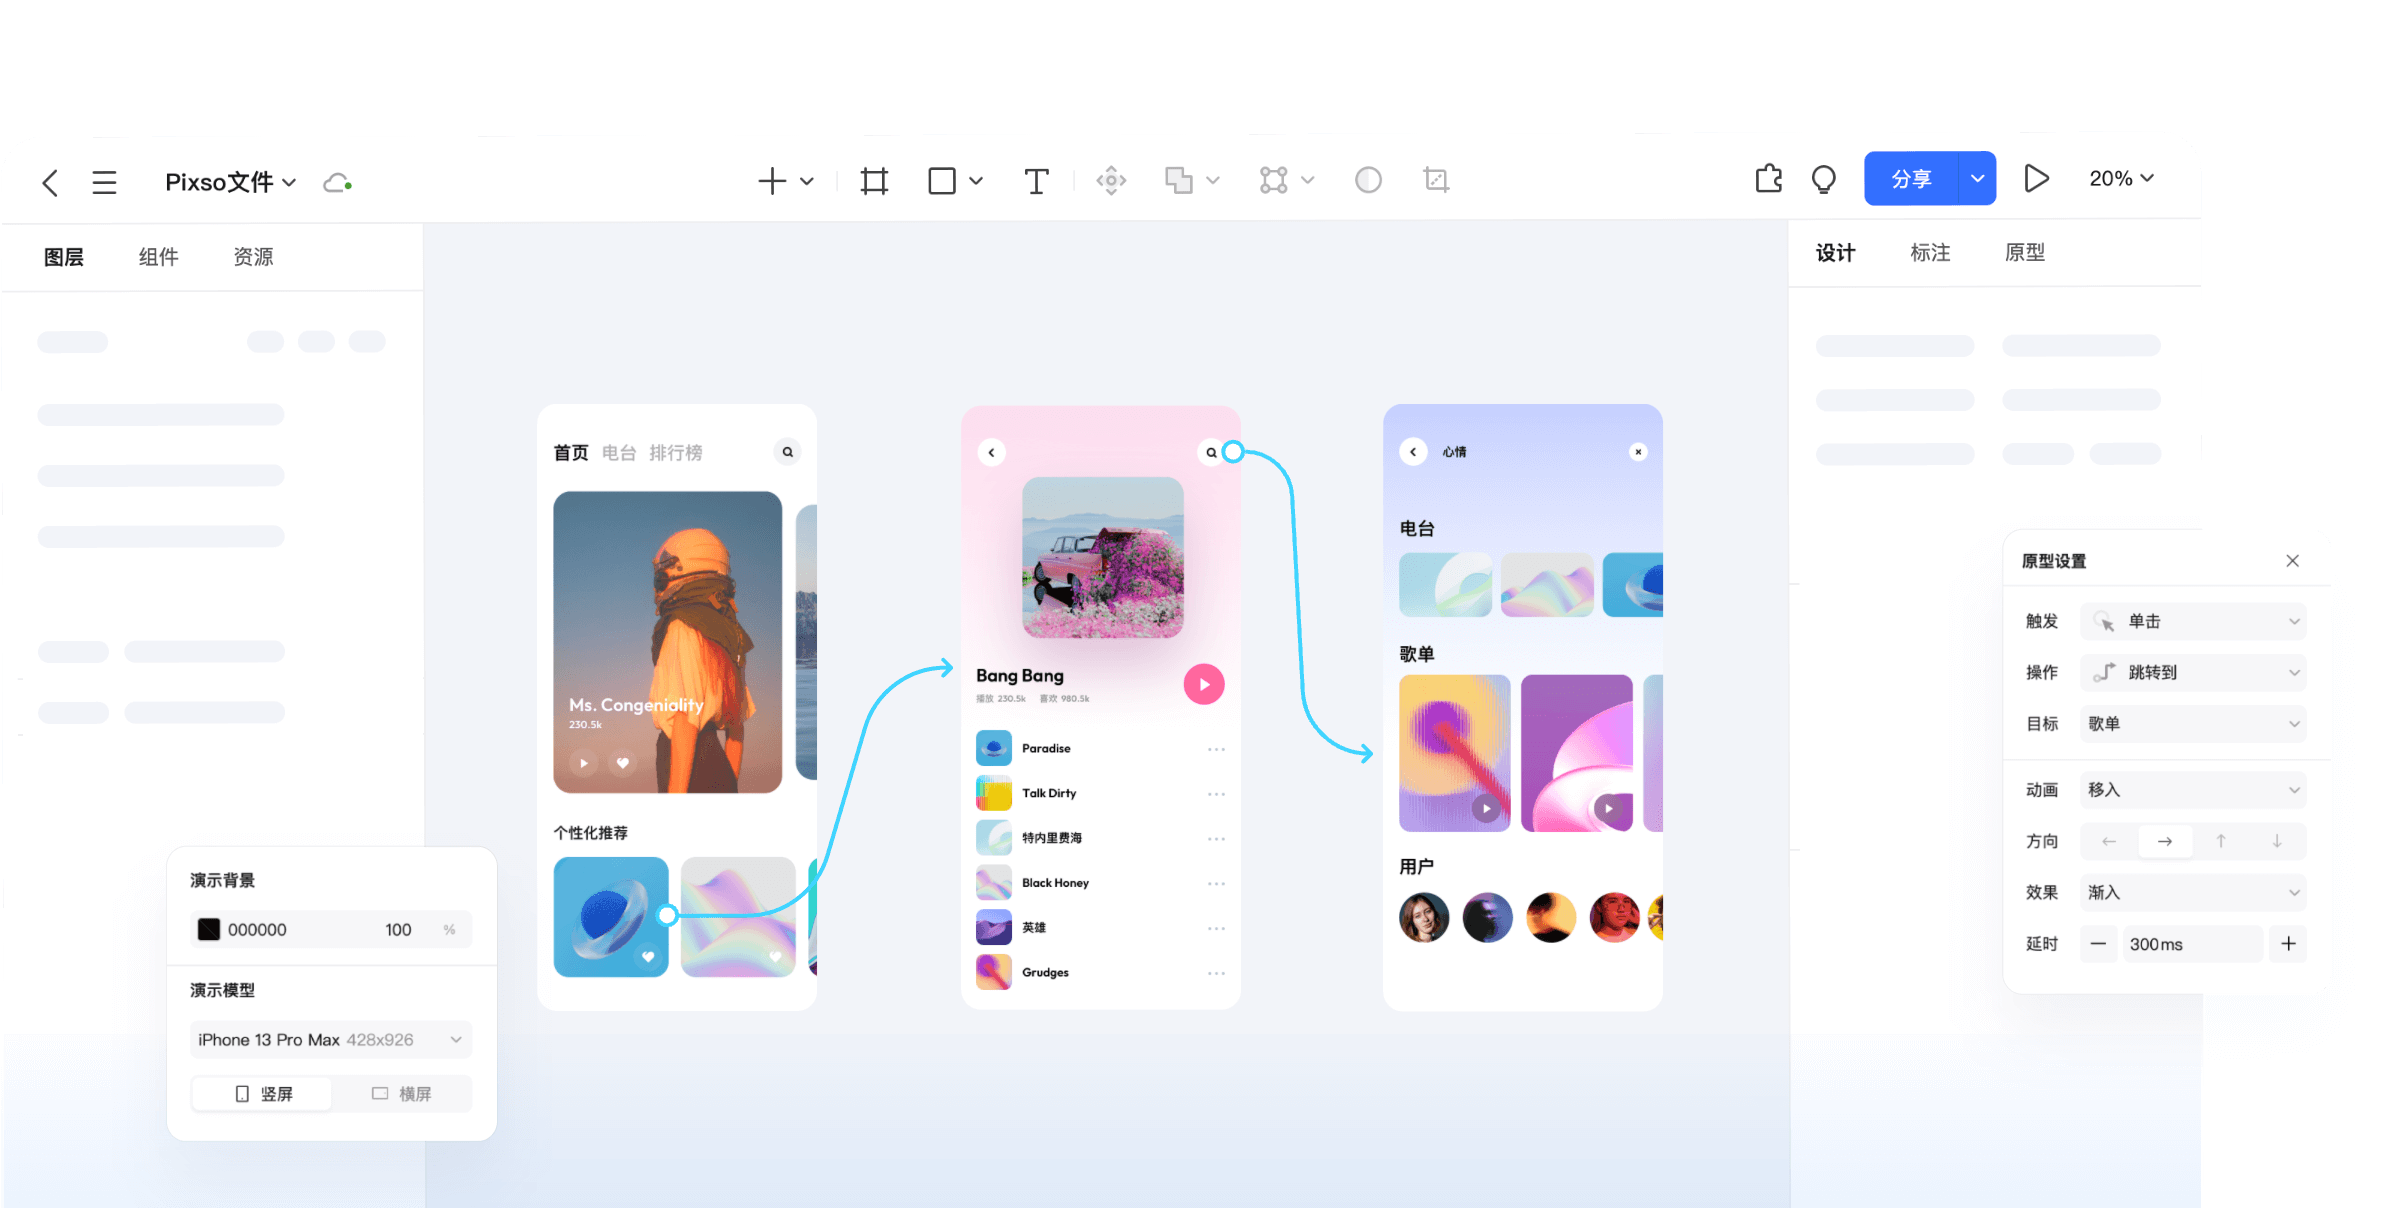Click the cloud sync status icon
This screenshot has height=1208, width=2400.
(x=337, y=183)
